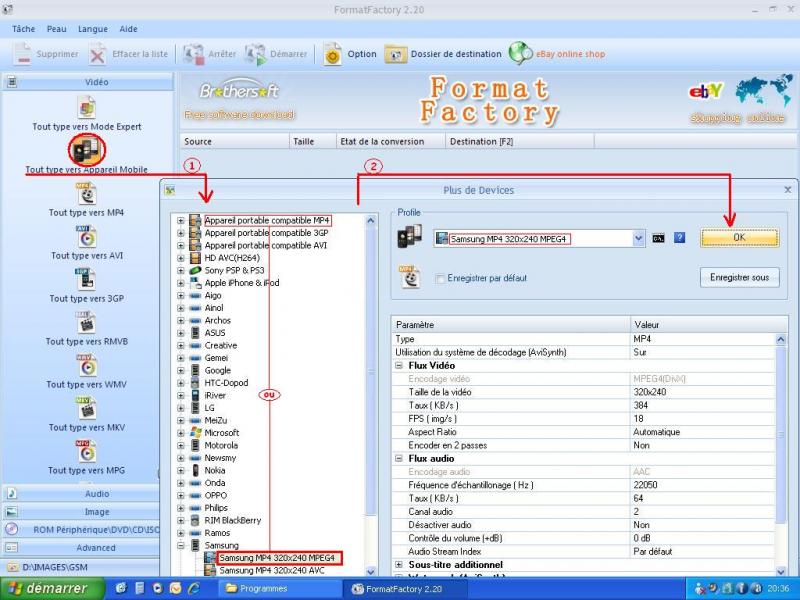Select Tout type vers MKV icon

[x=87, y=408]
